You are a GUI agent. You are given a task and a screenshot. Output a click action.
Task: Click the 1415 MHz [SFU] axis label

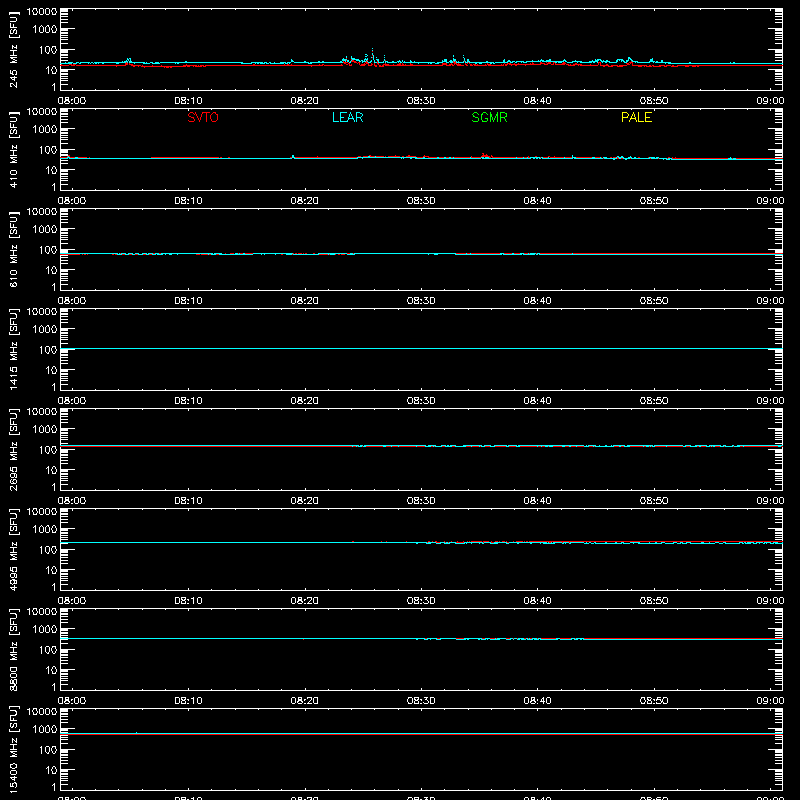click(x=13, y=350)
